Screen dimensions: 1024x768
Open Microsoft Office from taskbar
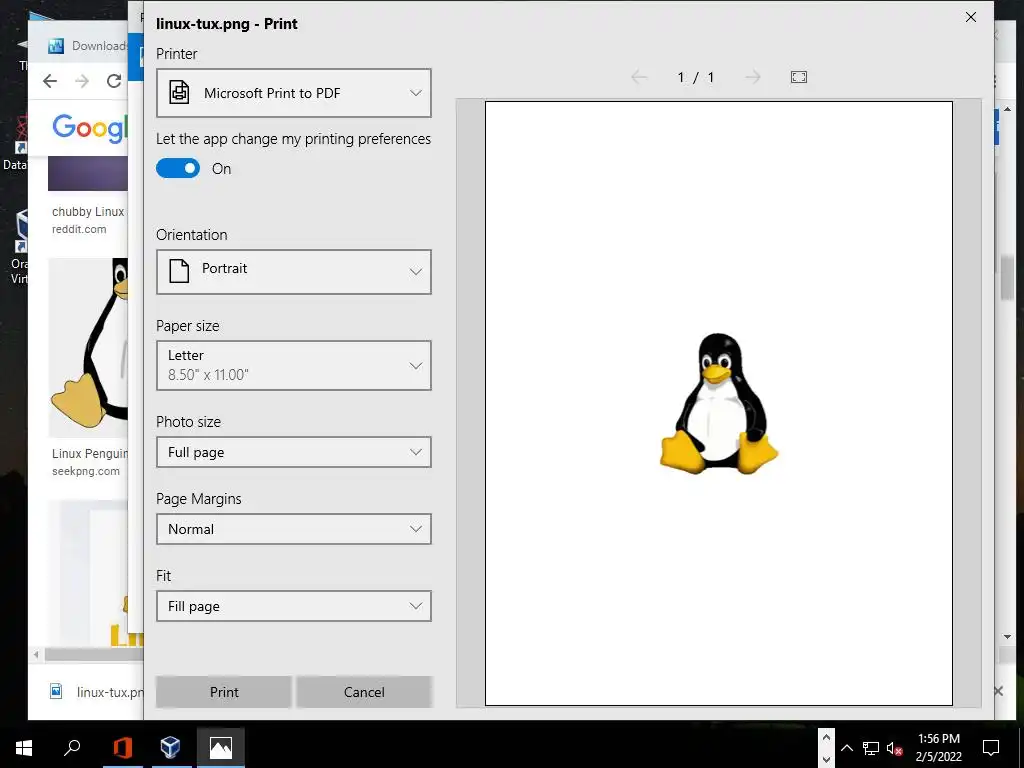(123, 747)
